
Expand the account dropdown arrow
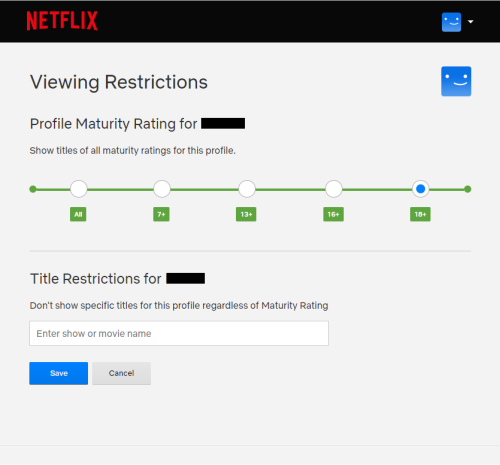[x=471, y=22]
